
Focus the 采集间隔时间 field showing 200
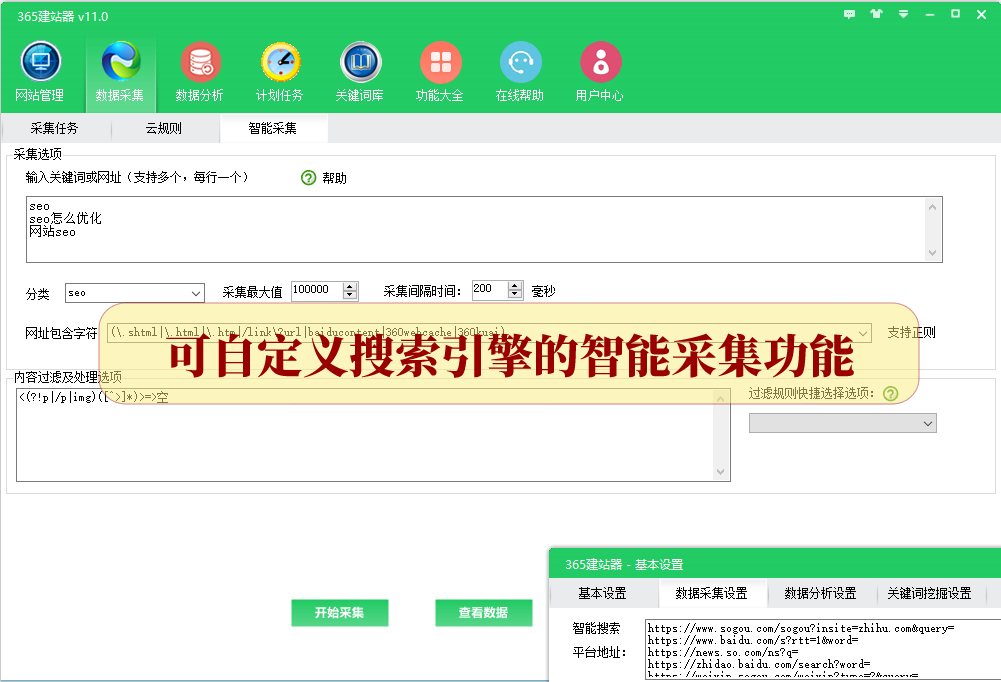[x=490, y=290]
